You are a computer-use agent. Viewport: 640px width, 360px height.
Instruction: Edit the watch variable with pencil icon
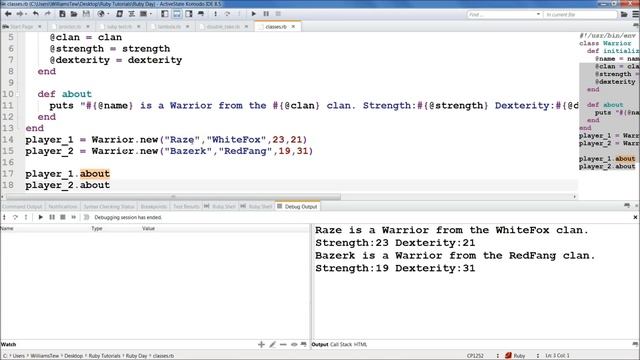coord(272,344)
